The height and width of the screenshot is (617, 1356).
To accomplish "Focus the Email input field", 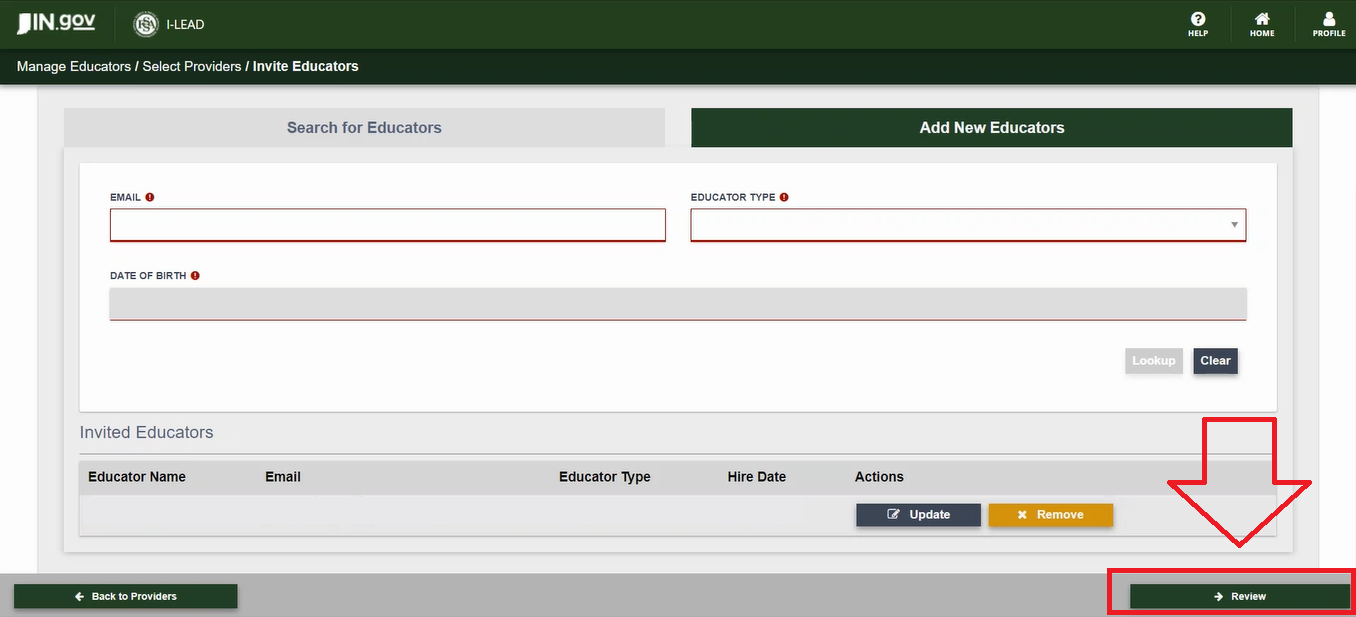I will [x=387, y=225].
